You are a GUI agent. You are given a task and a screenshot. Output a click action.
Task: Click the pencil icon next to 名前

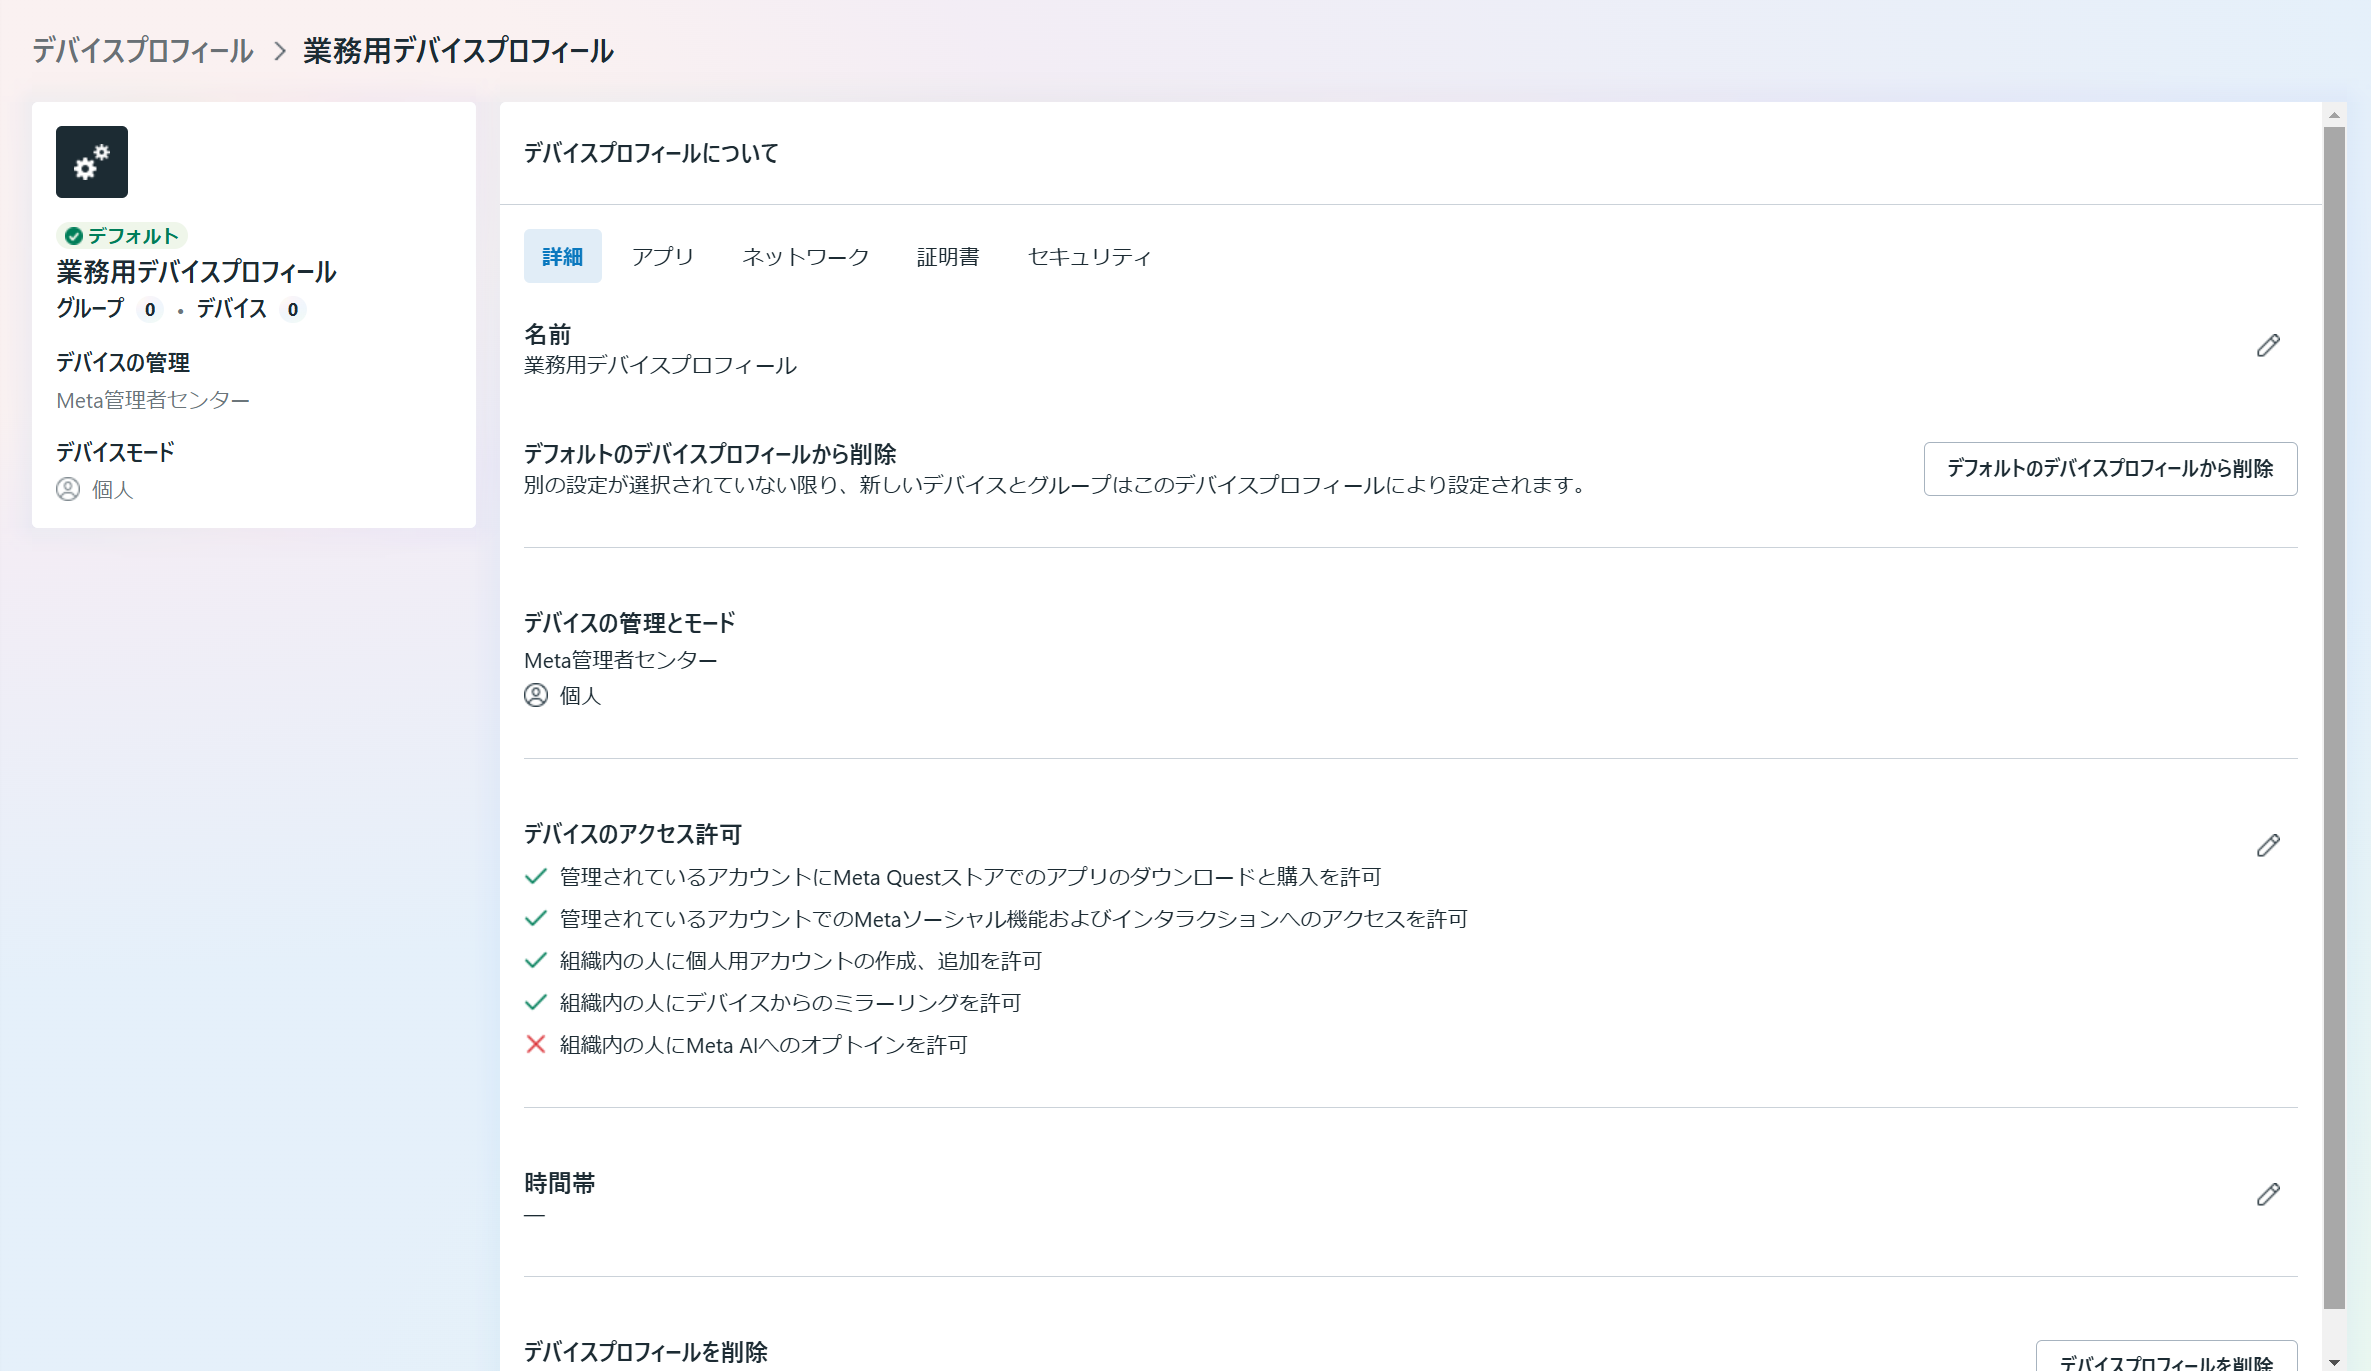pos(2267,346)
